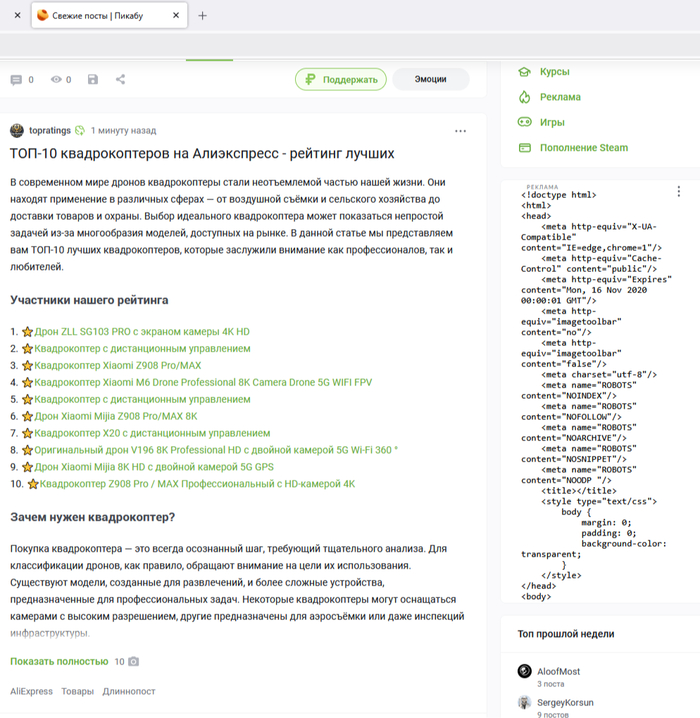Click the AliExpress tag
The height and width of the screenshot is (718, 700).
[31, 691]
